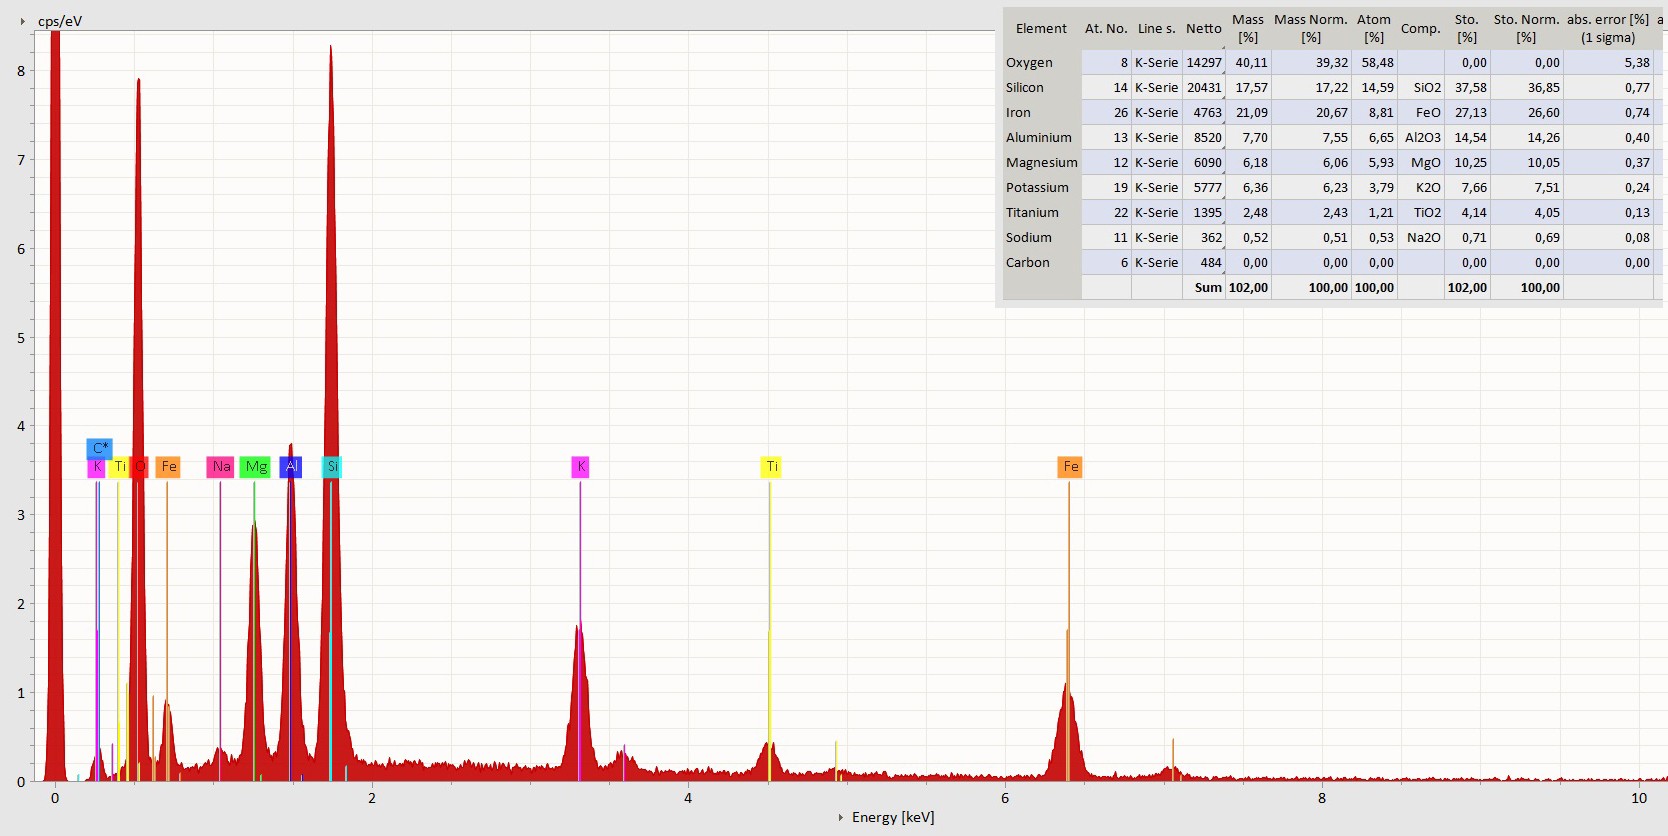Screen dimensions: 1668x836
Task: Click the orange Fe label near 6.4 keV
Action: click(x=1070, y=467)
